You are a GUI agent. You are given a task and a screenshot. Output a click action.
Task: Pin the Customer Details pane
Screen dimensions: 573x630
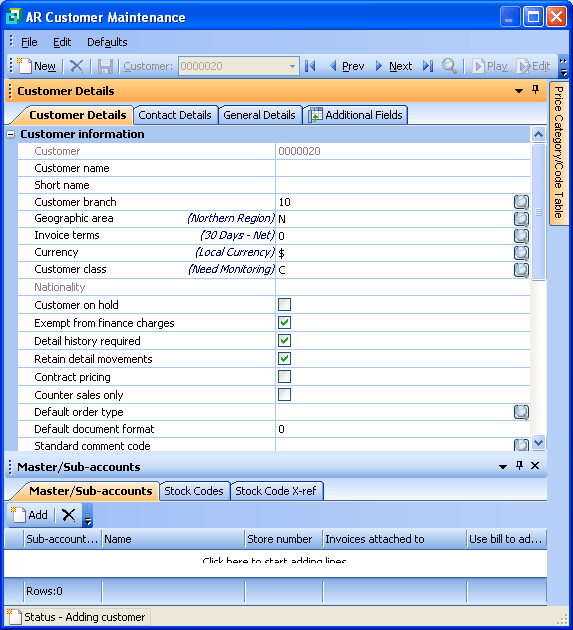click(x=535, y=90)
